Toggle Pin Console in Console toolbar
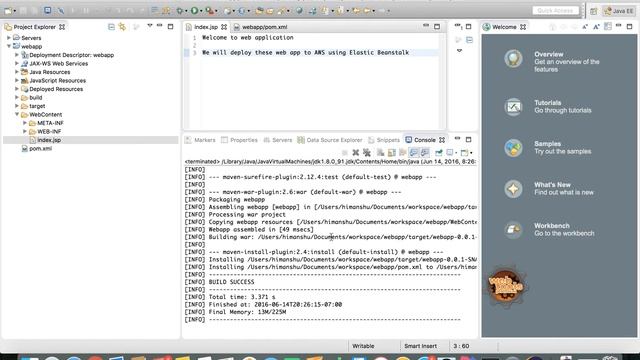The height and width of the screenshot is (360, 640). (x=438, y=153)
